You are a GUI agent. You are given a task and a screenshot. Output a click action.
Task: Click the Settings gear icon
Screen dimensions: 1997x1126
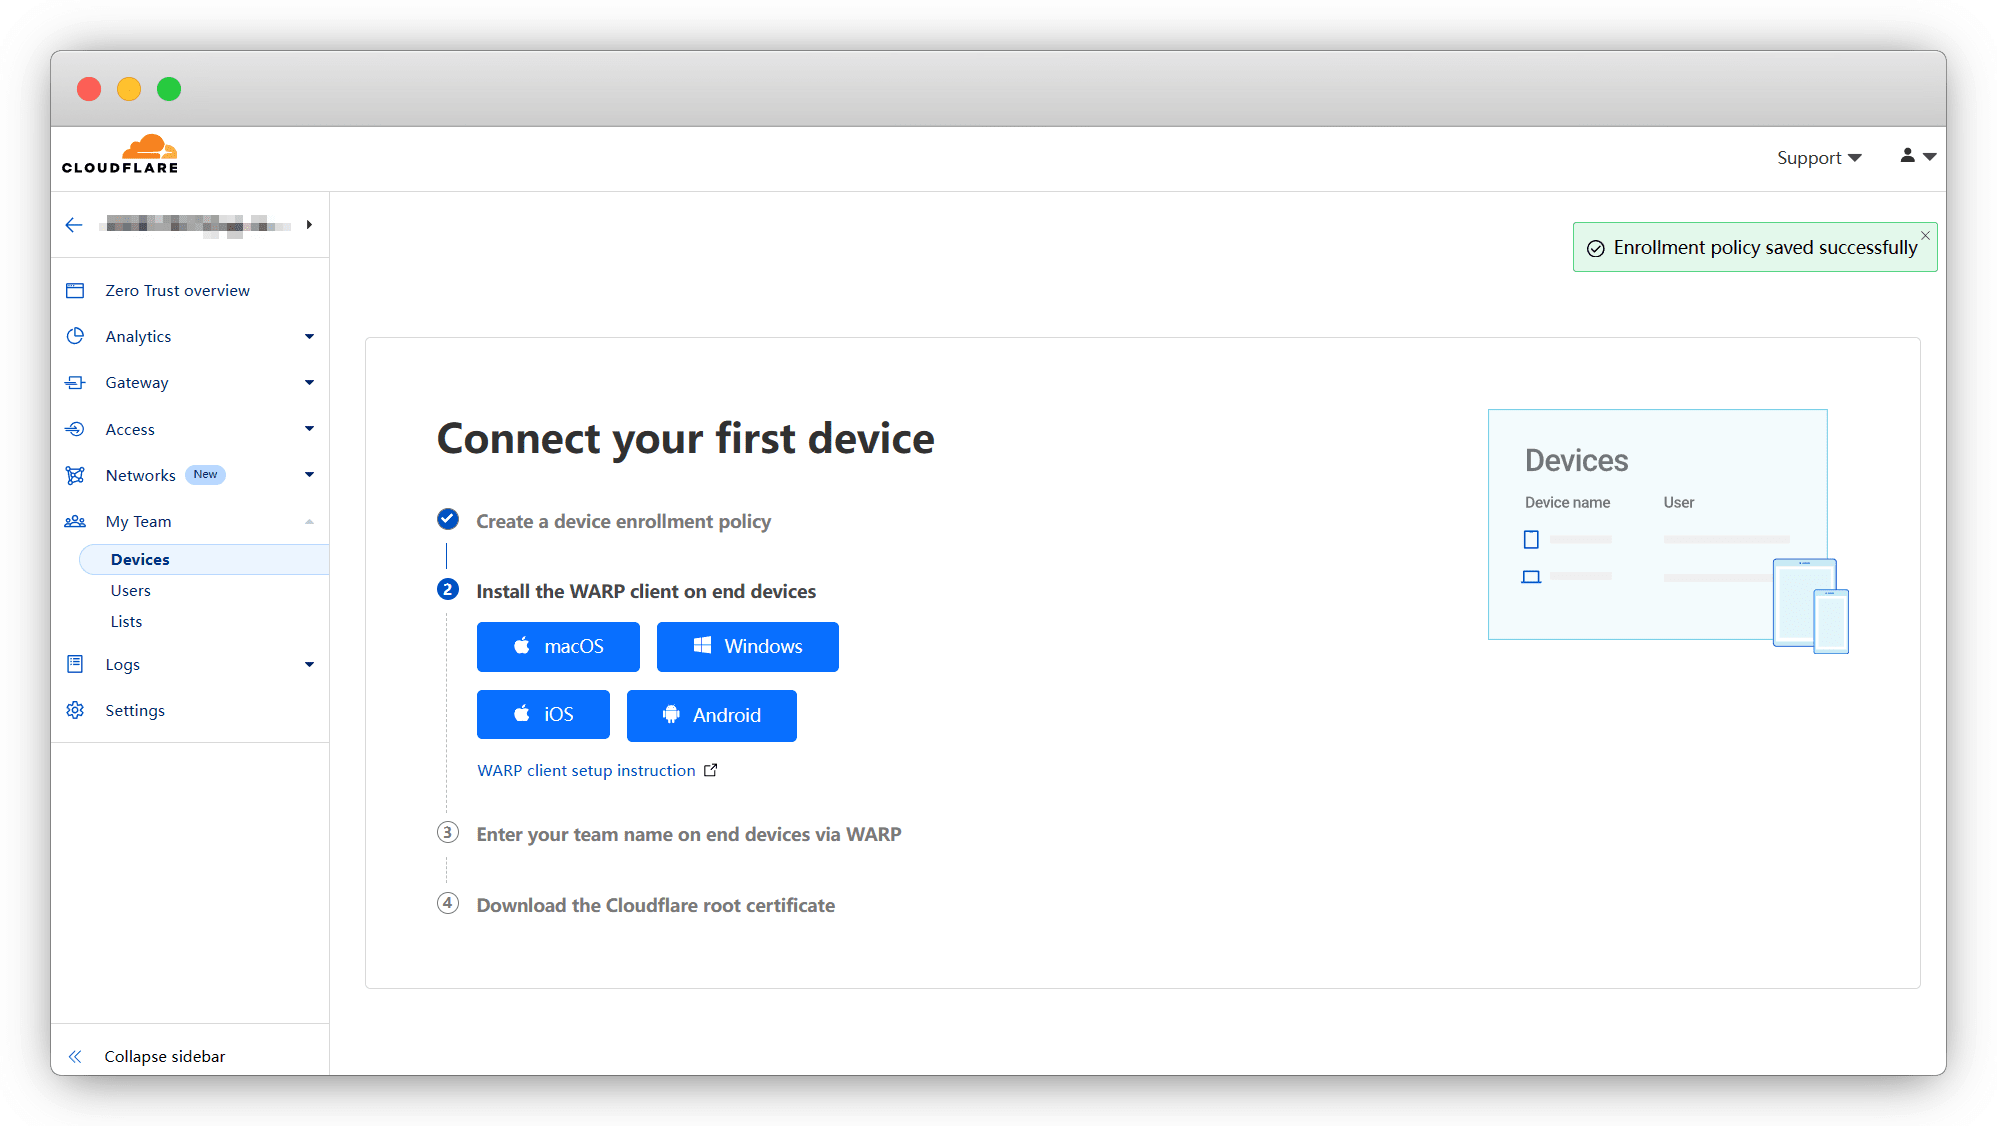(x=75, y=710)
